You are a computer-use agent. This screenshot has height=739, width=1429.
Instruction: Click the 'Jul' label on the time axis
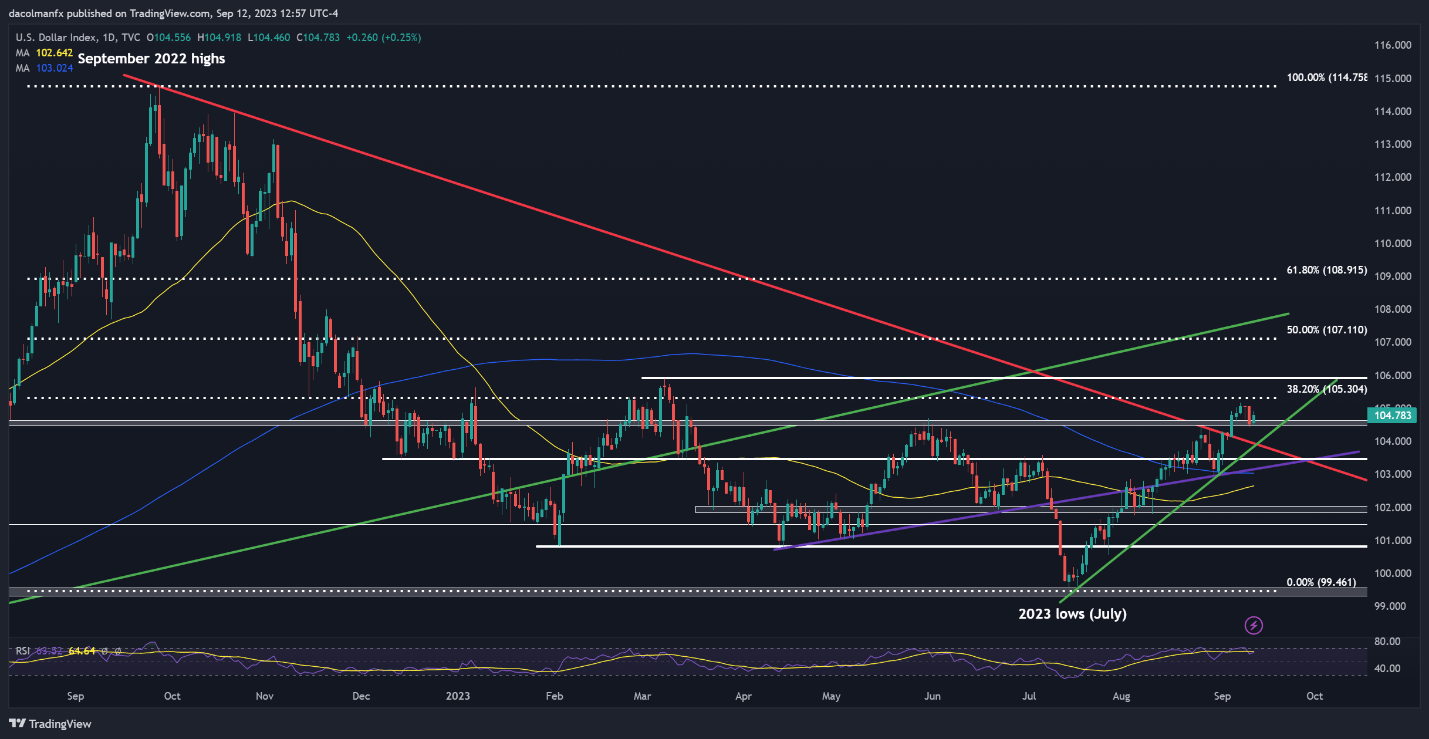coord(1027,695)
